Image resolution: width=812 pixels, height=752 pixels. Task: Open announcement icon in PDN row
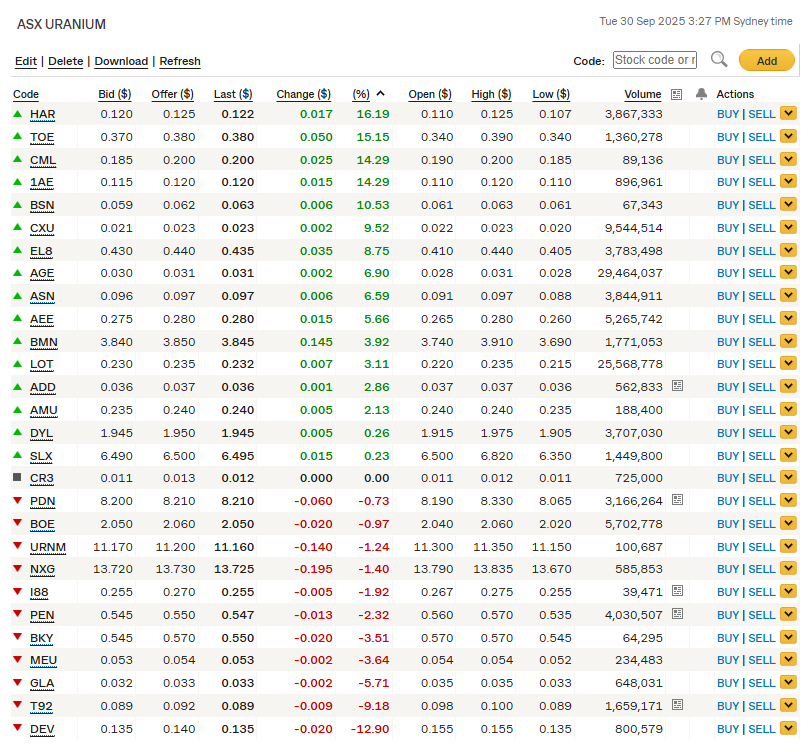pyautogui.click(x=677, y=500)
